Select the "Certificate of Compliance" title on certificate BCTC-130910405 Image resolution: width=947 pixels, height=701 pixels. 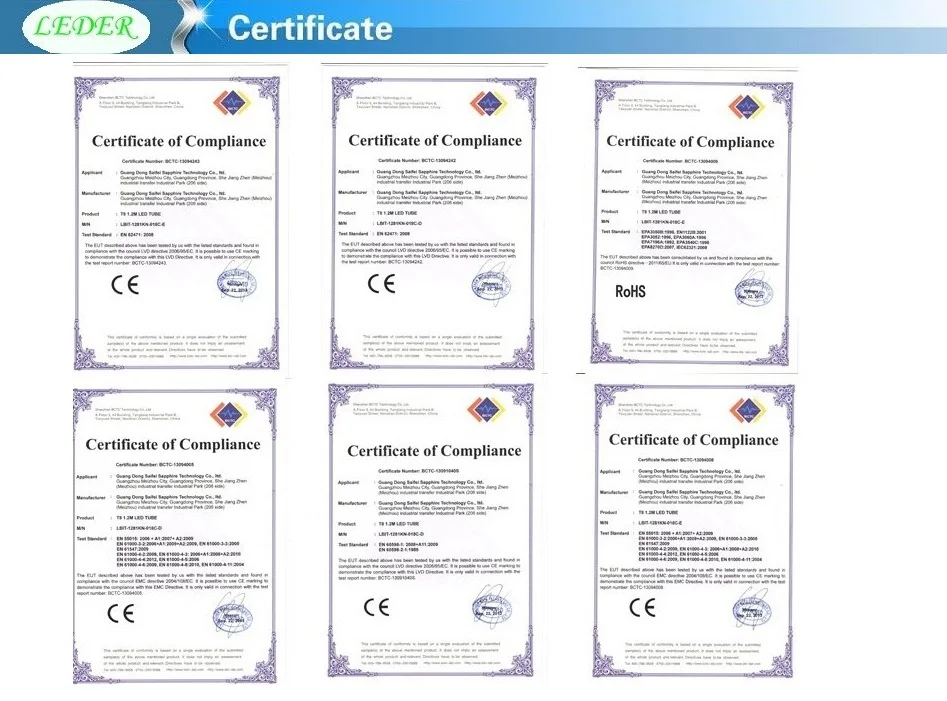point(434,451)
